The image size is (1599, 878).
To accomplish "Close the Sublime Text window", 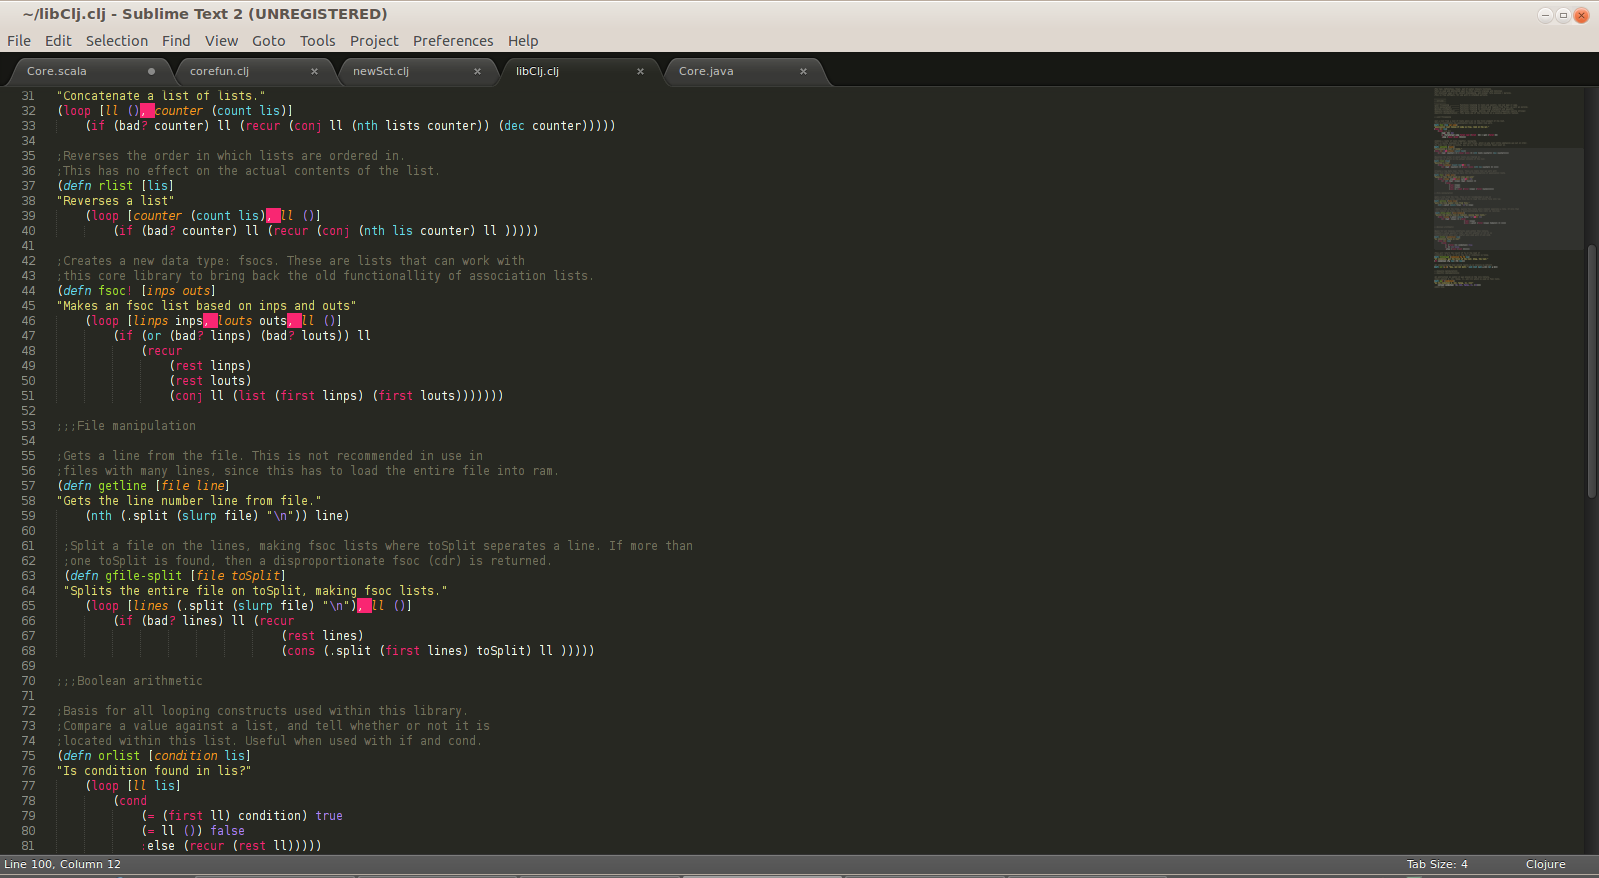I will (1581, 15).
